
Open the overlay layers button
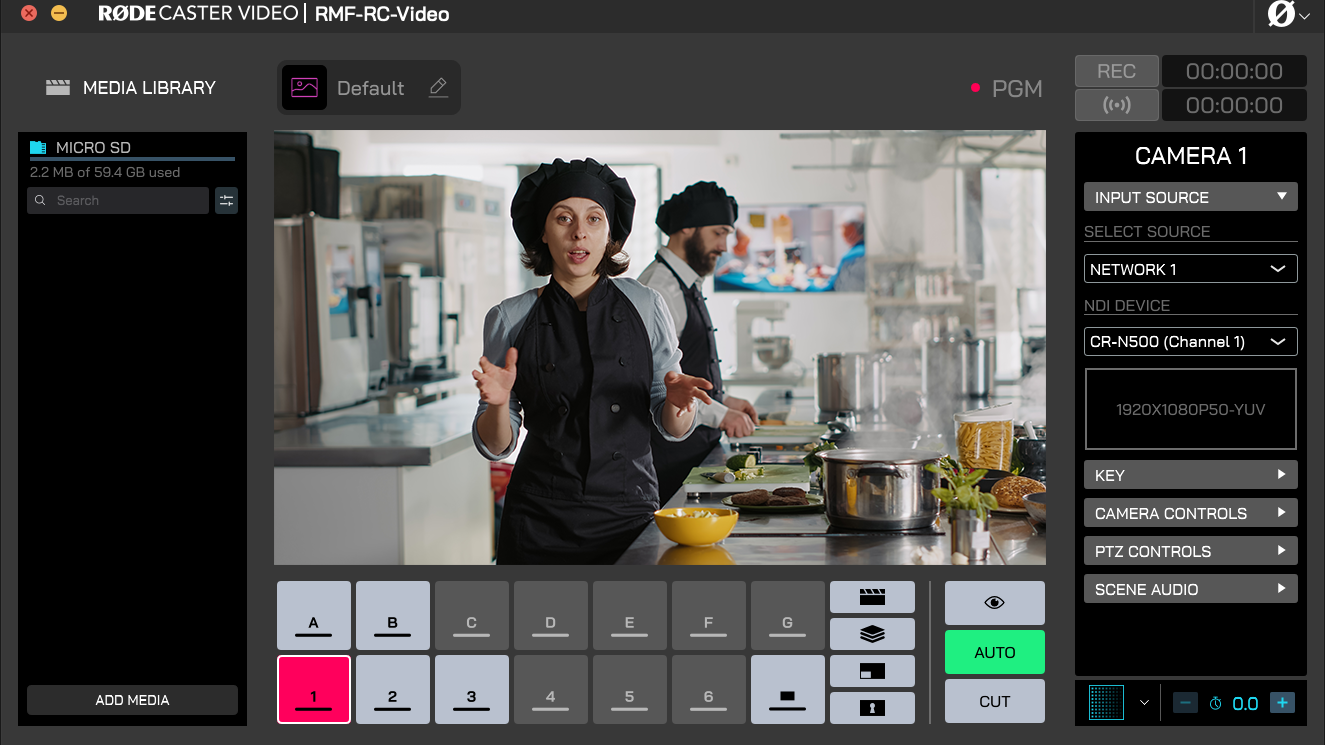tap(872, 634)
